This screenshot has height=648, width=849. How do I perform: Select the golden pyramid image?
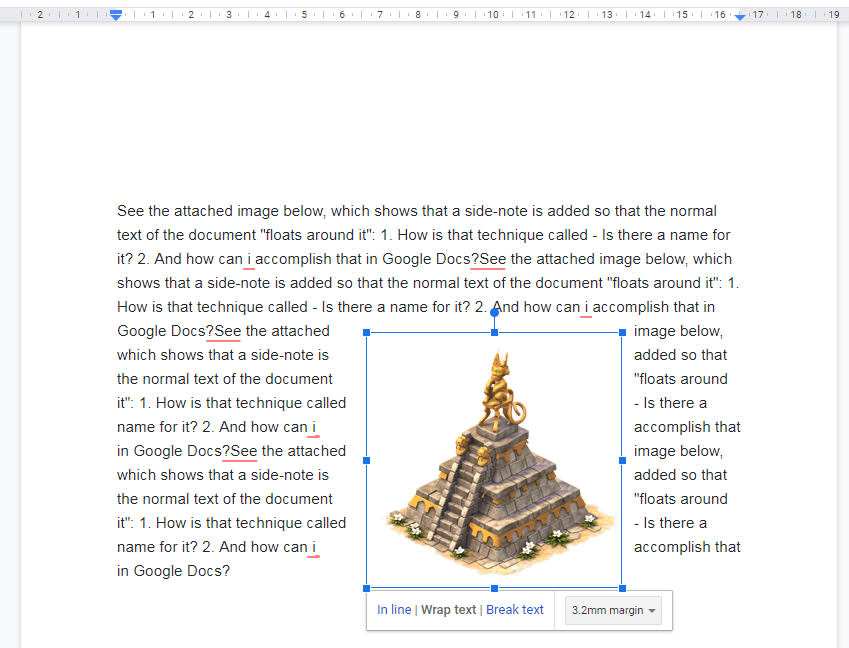tap(494, 460)
